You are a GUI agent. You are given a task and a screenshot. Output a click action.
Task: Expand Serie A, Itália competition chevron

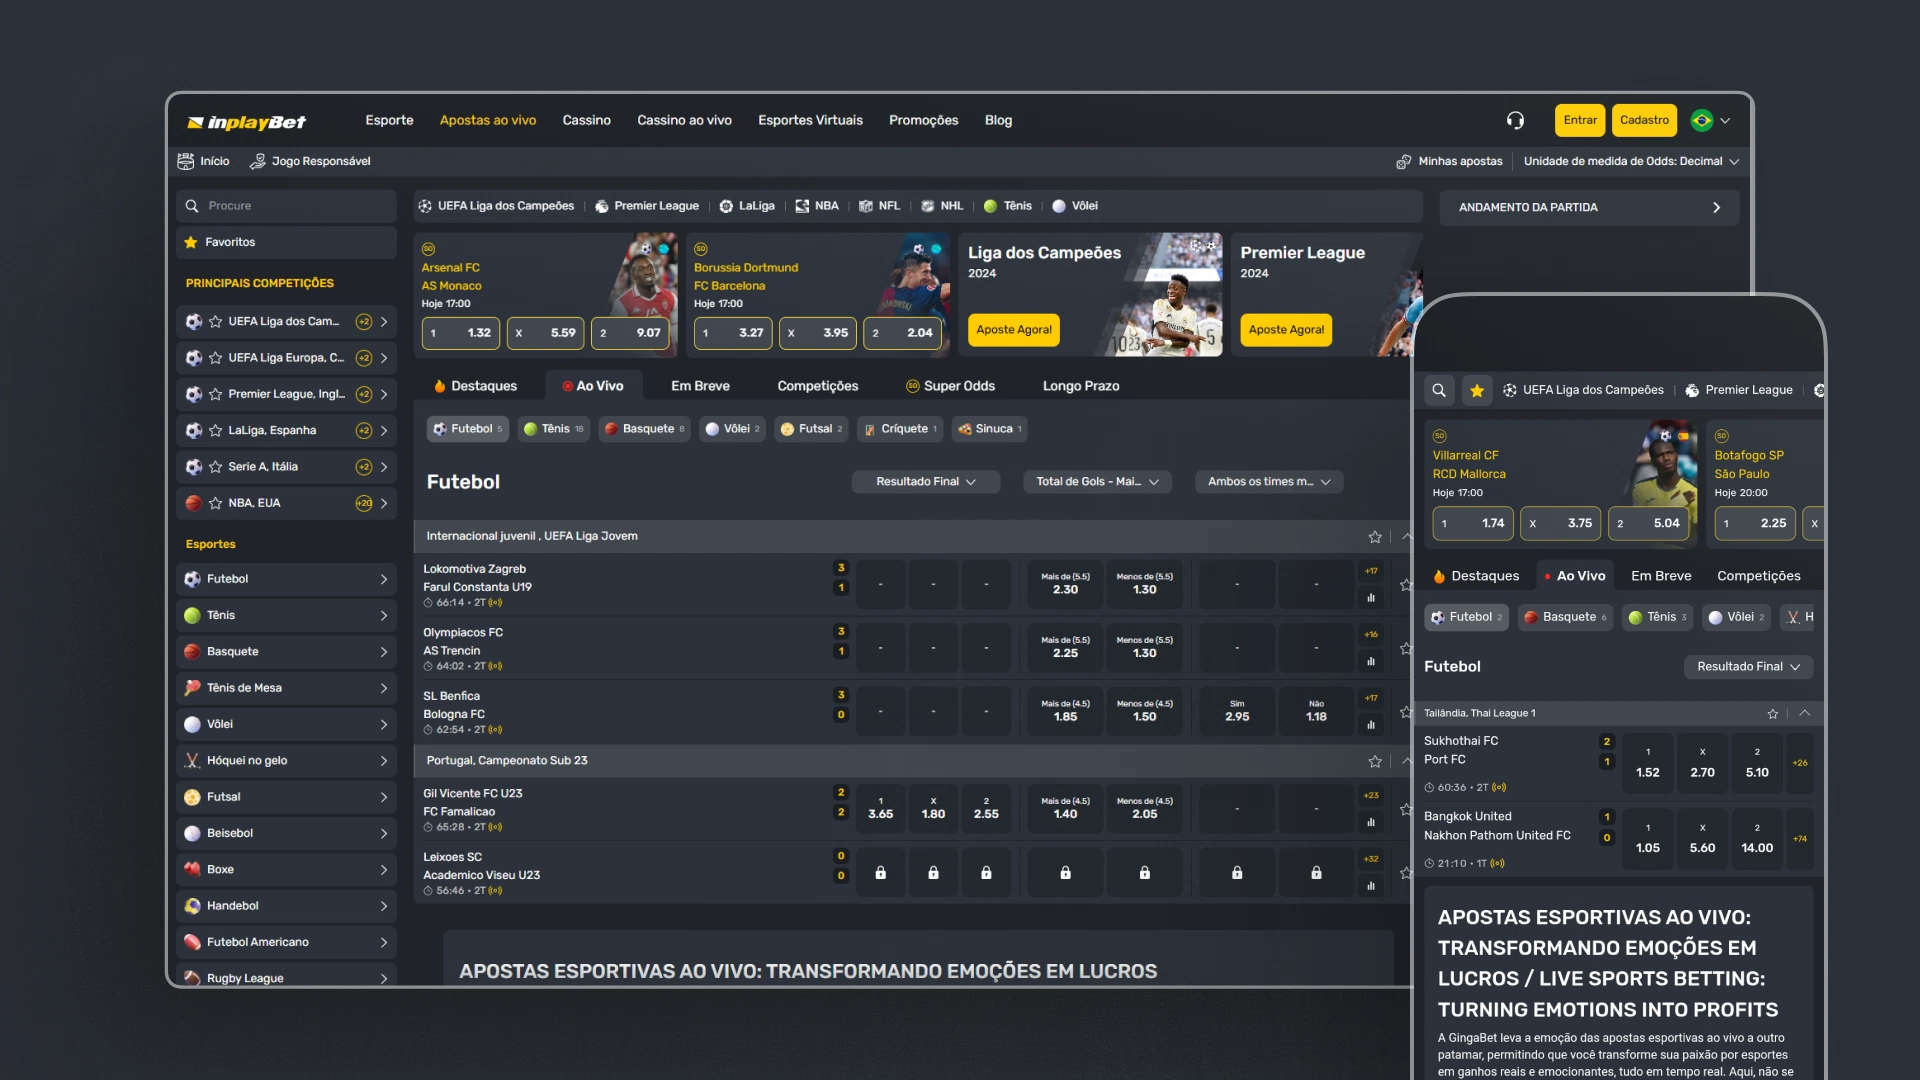coord(384,467)
